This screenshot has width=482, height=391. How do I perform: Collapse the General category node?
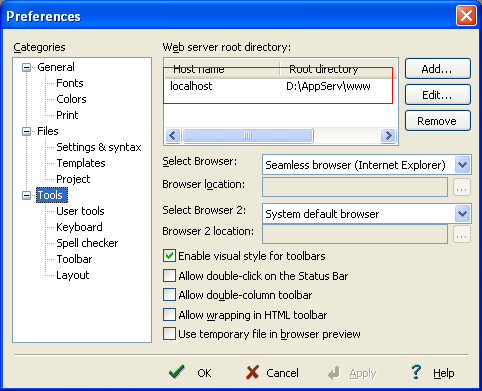(x=26, y=68)
